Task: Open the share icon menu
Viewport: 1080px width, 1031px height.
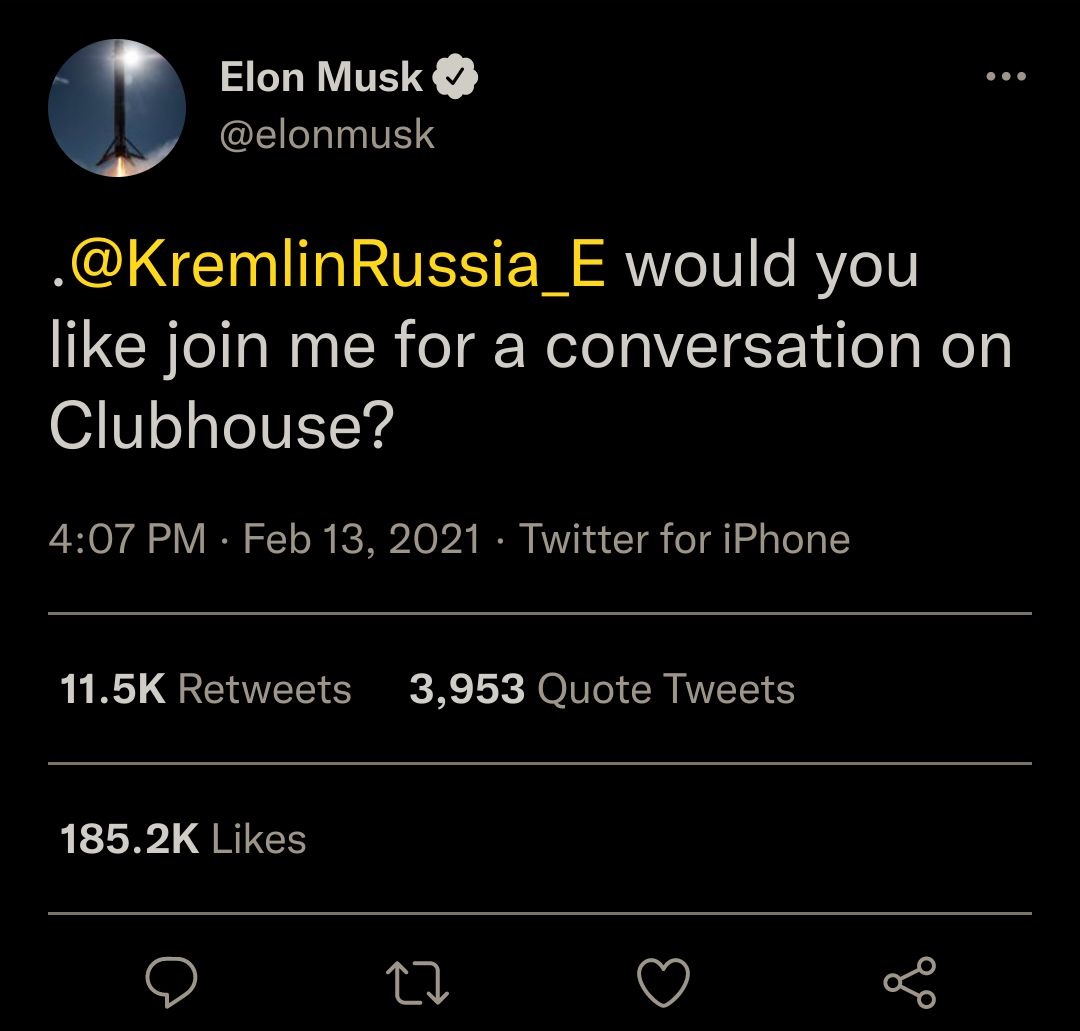Action: [910, 982]
